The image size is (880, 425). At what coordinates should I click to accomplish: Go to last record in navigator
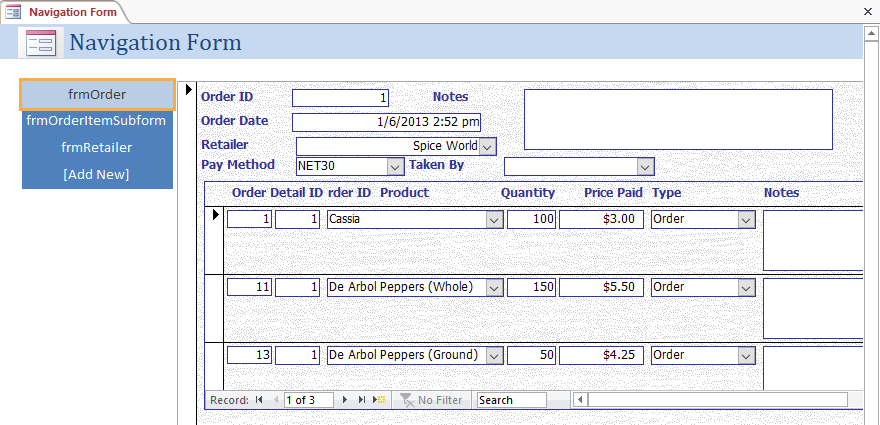tap(362, 400)
